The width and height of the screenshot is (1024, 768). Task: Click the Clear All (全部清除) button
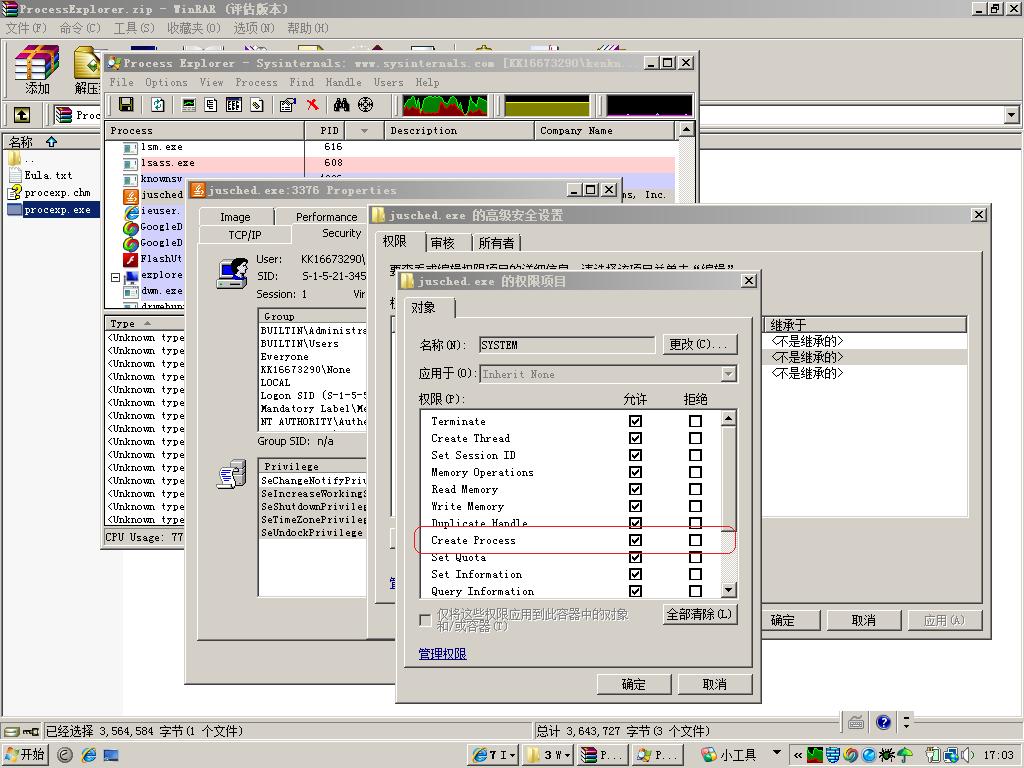(x=700, y=615)
